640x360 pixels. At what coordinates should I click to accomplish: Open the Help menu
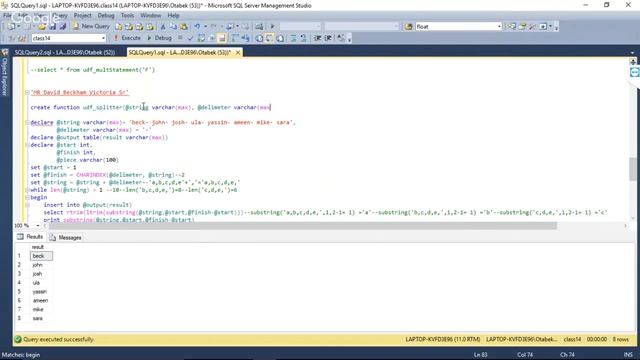(x=173, y=16)
